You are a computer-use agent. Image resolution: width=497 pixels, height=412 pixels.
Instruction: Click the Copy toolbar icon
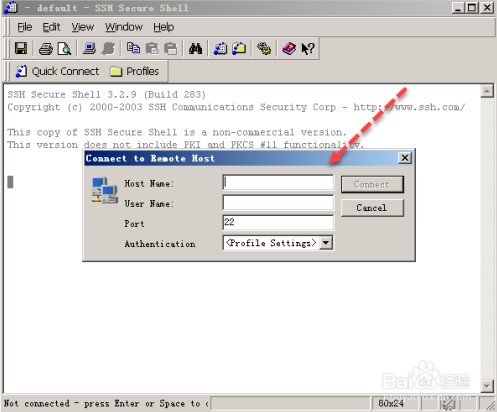(x=133, y=49)
